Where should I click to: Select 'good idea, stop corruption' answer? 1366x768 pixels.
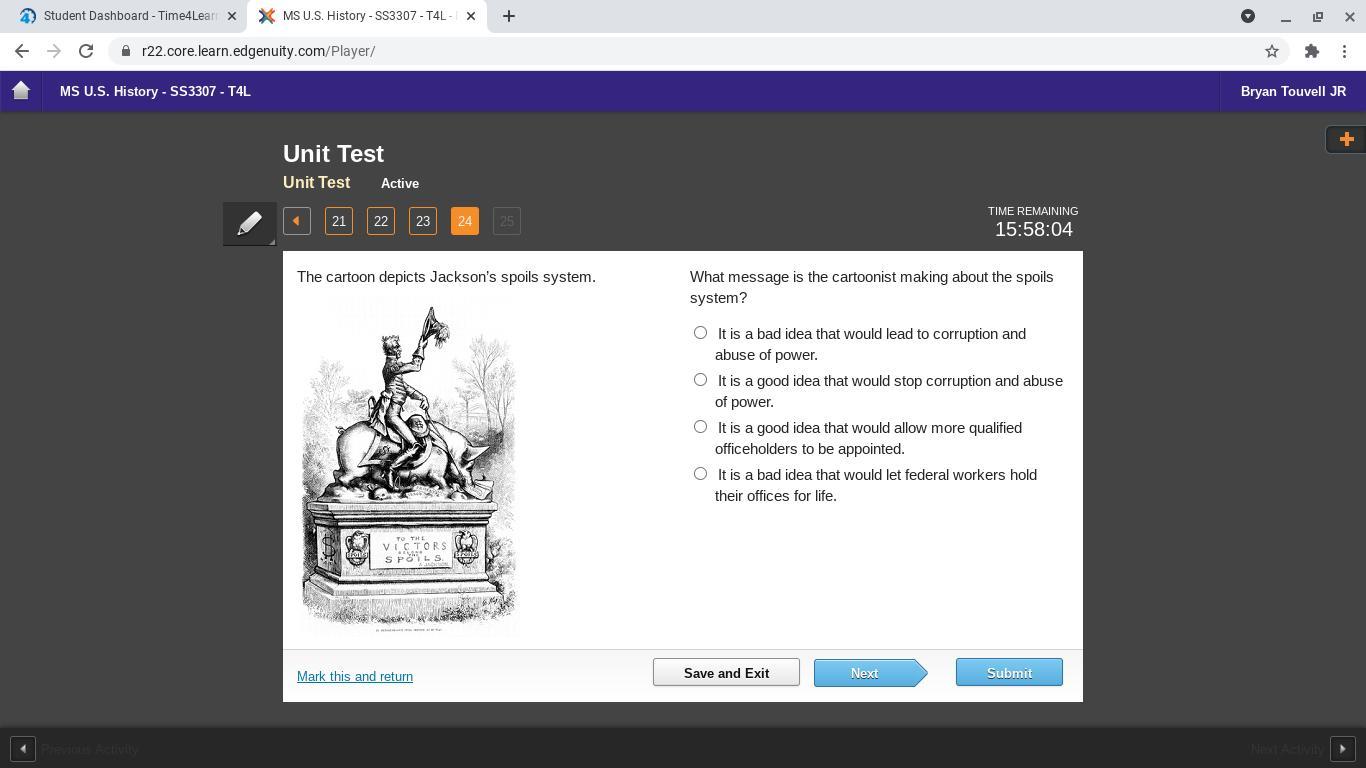(700, 380)
